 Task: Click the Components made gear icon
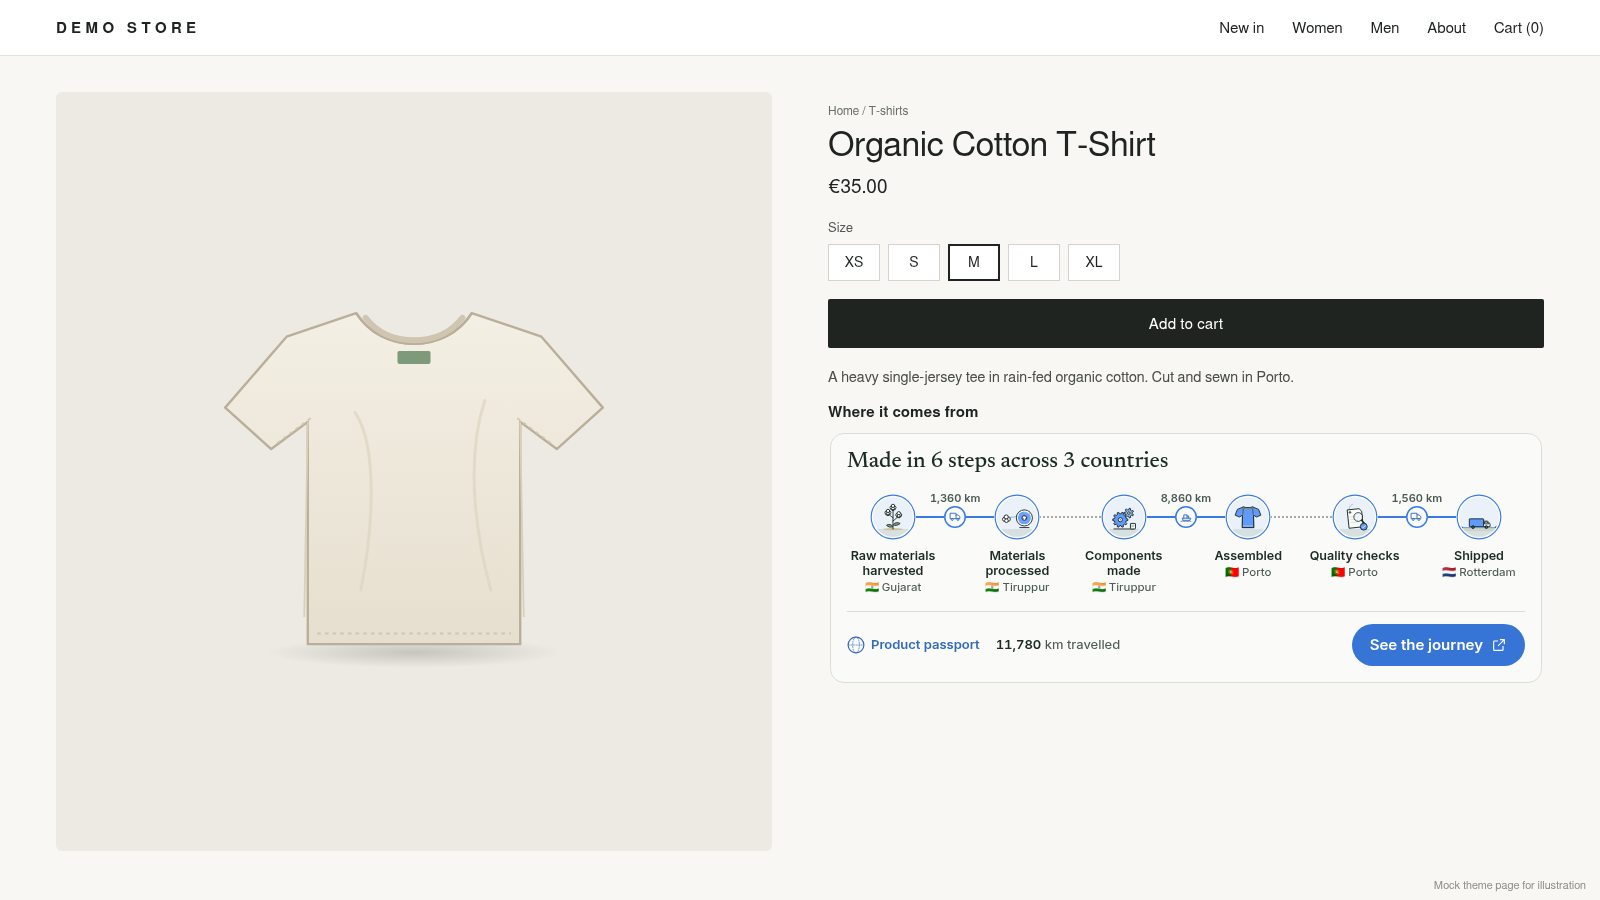[x=1124, y=517]
